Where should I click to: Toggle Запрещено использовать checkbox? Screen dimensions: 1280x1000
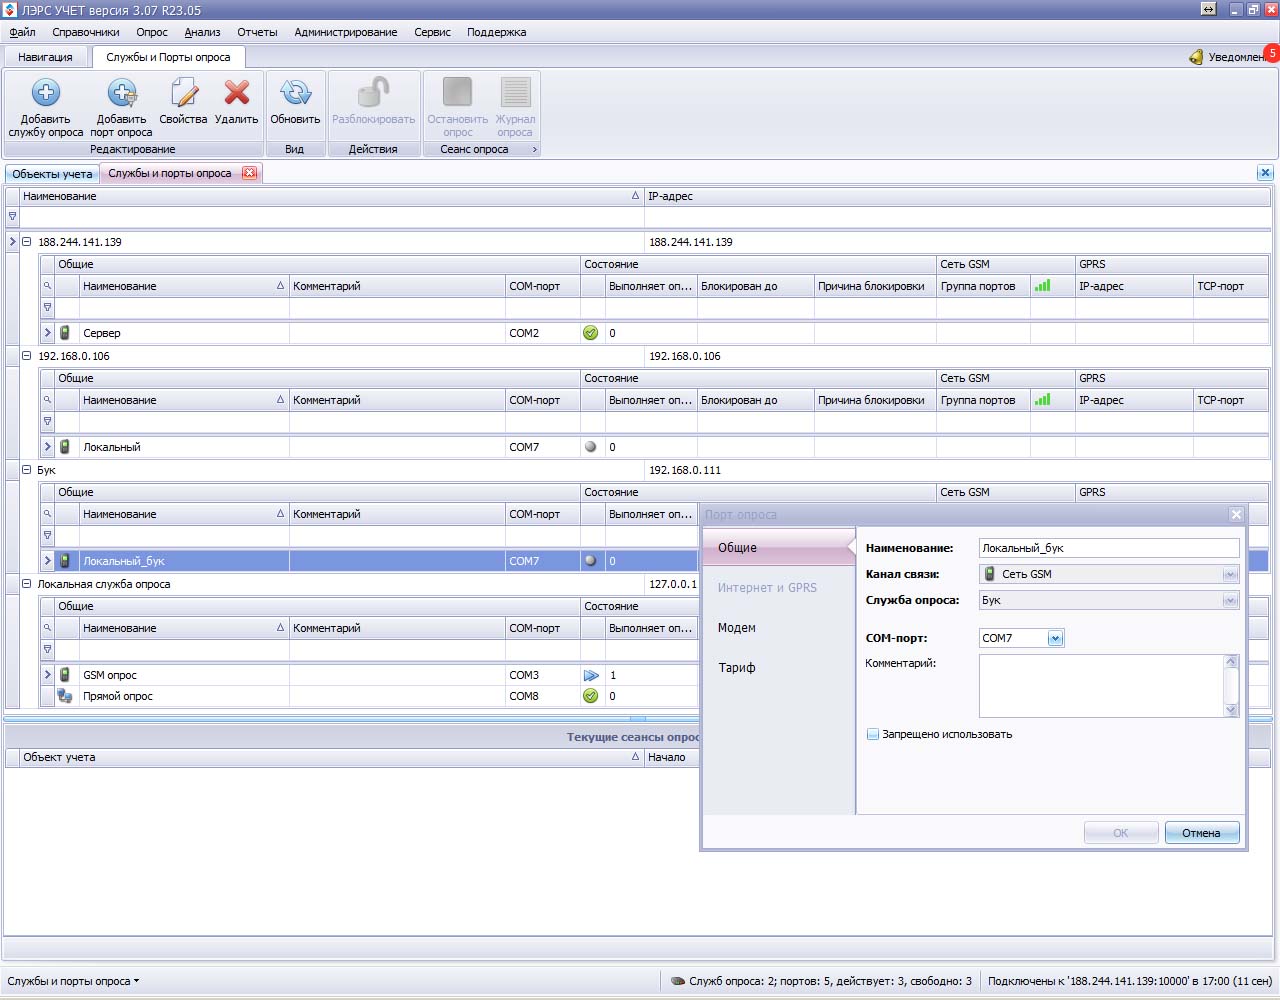pyautogui.click(x=873, y=734)
